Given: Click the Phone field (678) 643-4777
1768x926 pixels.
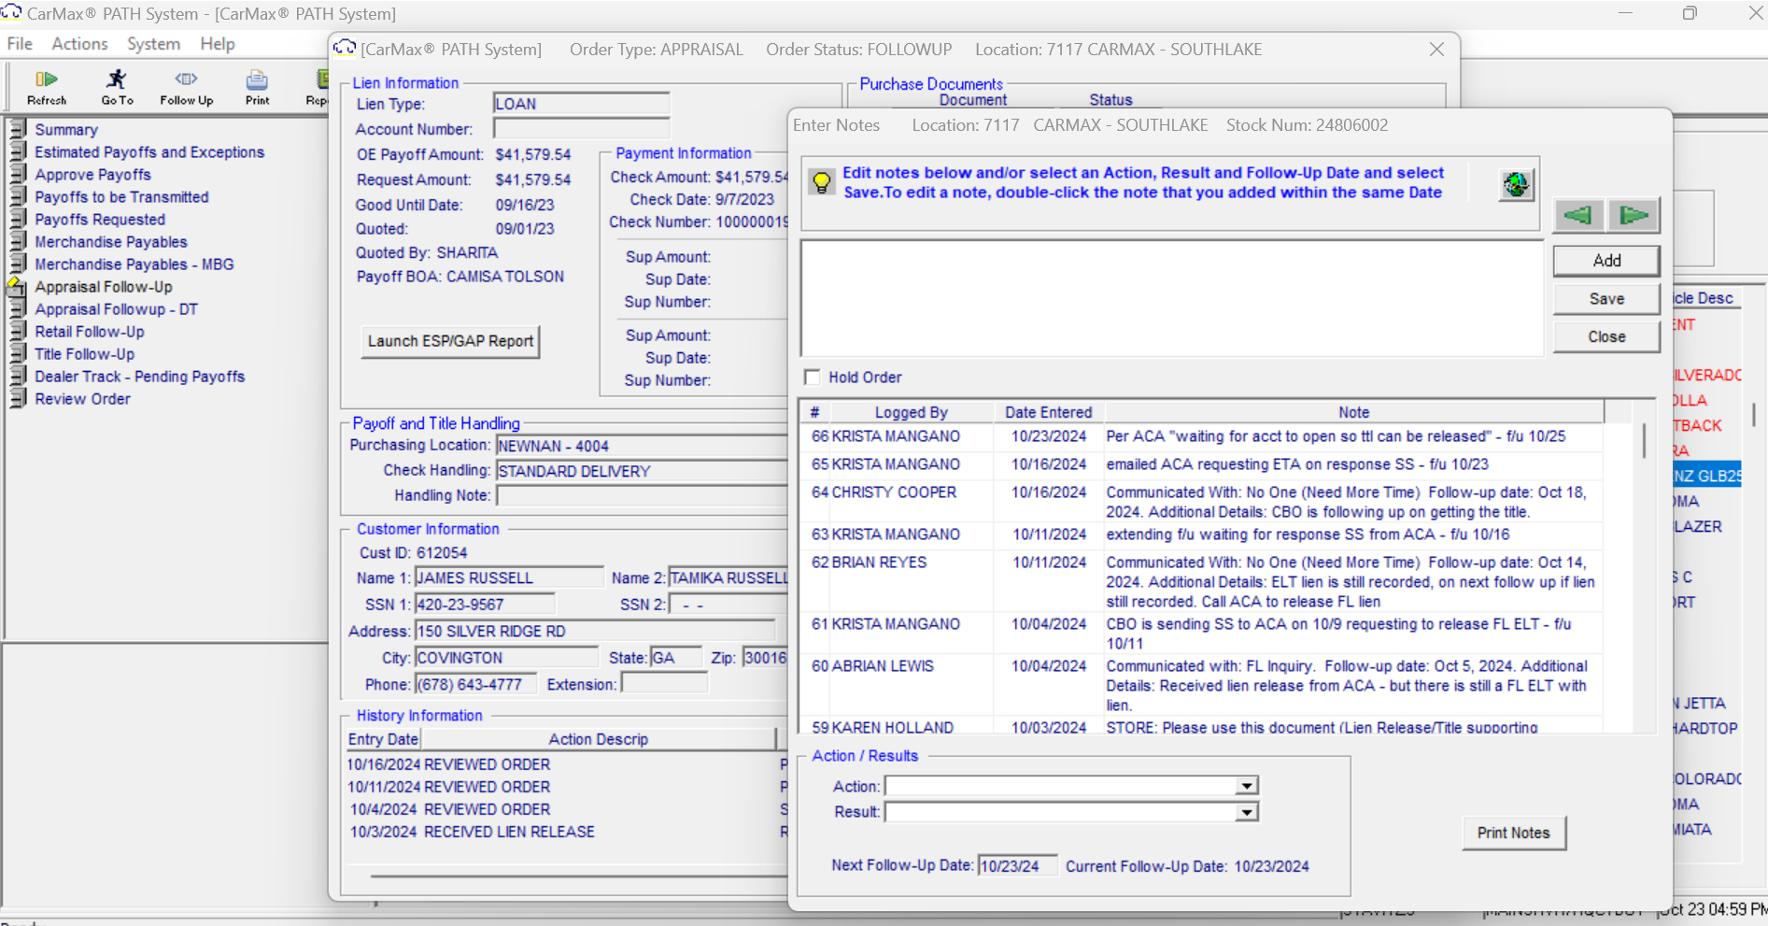Looking at the screenshot, I should coord(476,685).
